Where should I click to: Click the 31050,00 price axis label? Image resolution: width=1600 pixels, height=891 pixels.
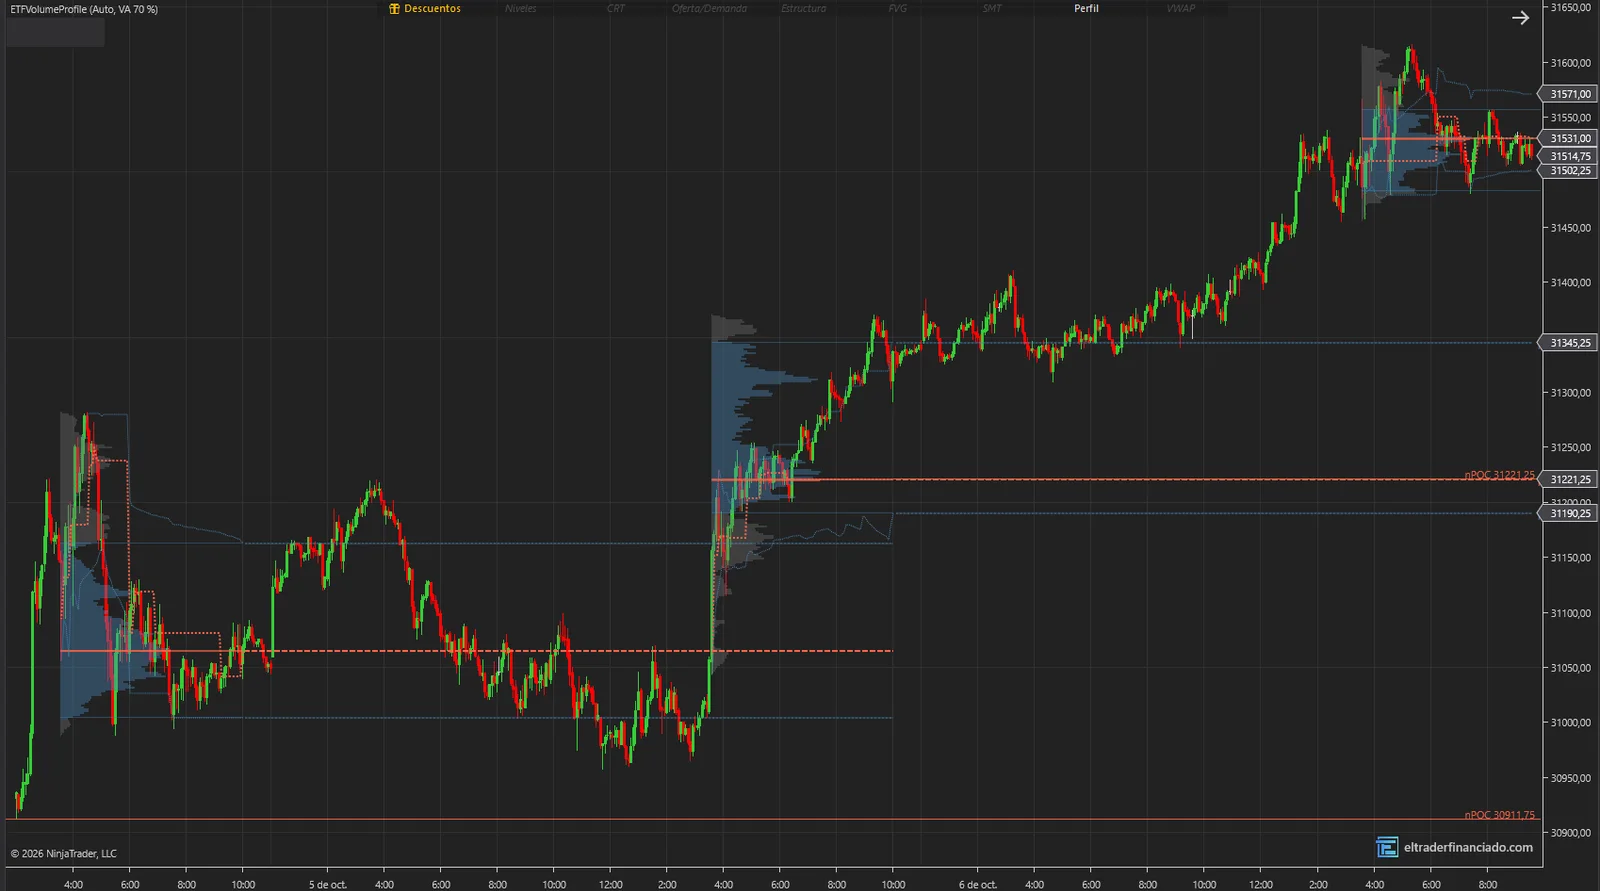(x=1571, y=668)
